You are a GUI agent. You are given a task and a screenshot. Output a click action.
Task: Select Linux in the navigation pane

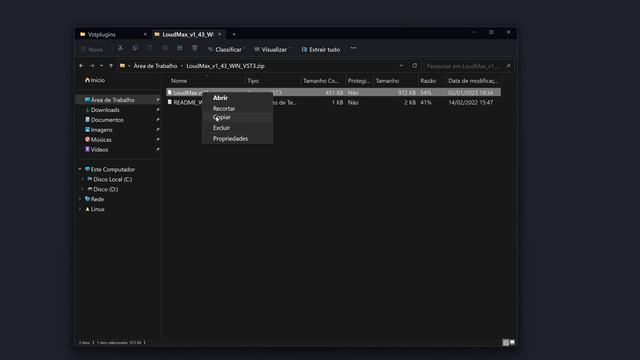[95, 209]
